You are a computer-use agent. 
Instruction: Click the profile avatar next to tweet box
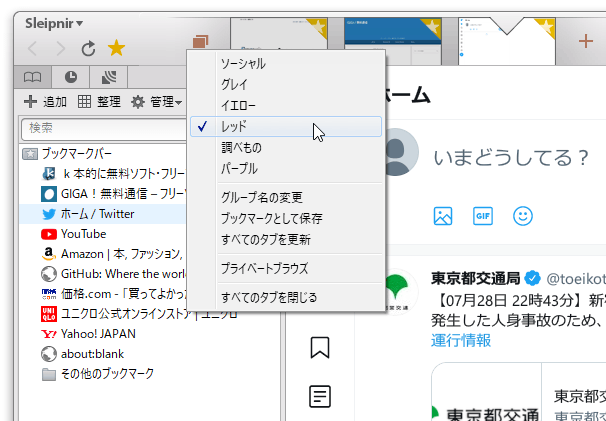(402, 152)
